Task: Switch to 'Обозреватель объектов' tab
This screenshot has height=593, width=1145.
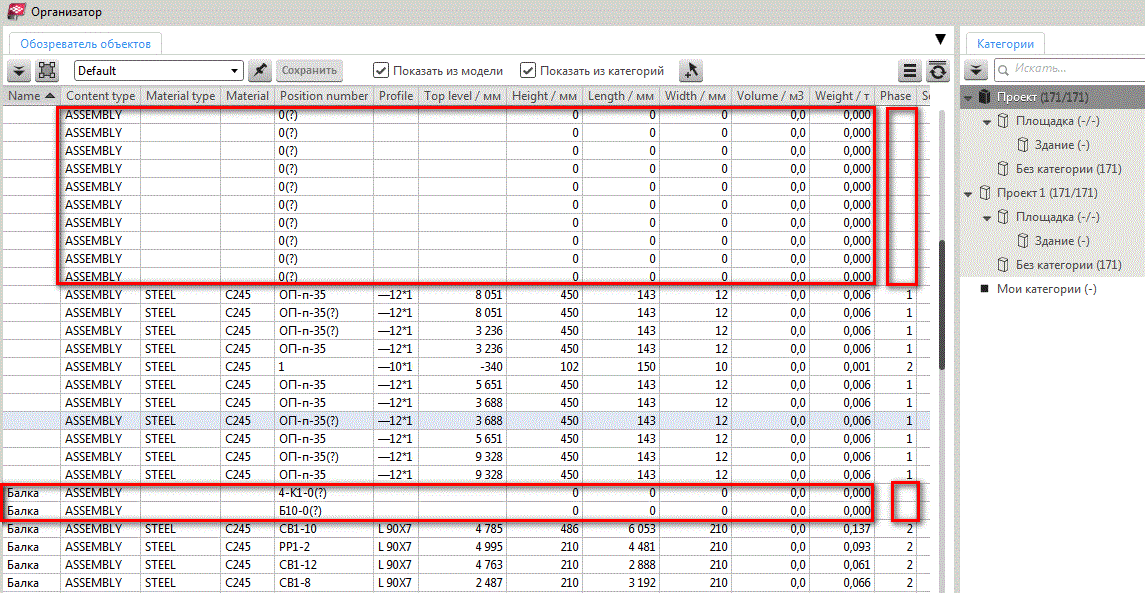Action: tap(85, 43)
